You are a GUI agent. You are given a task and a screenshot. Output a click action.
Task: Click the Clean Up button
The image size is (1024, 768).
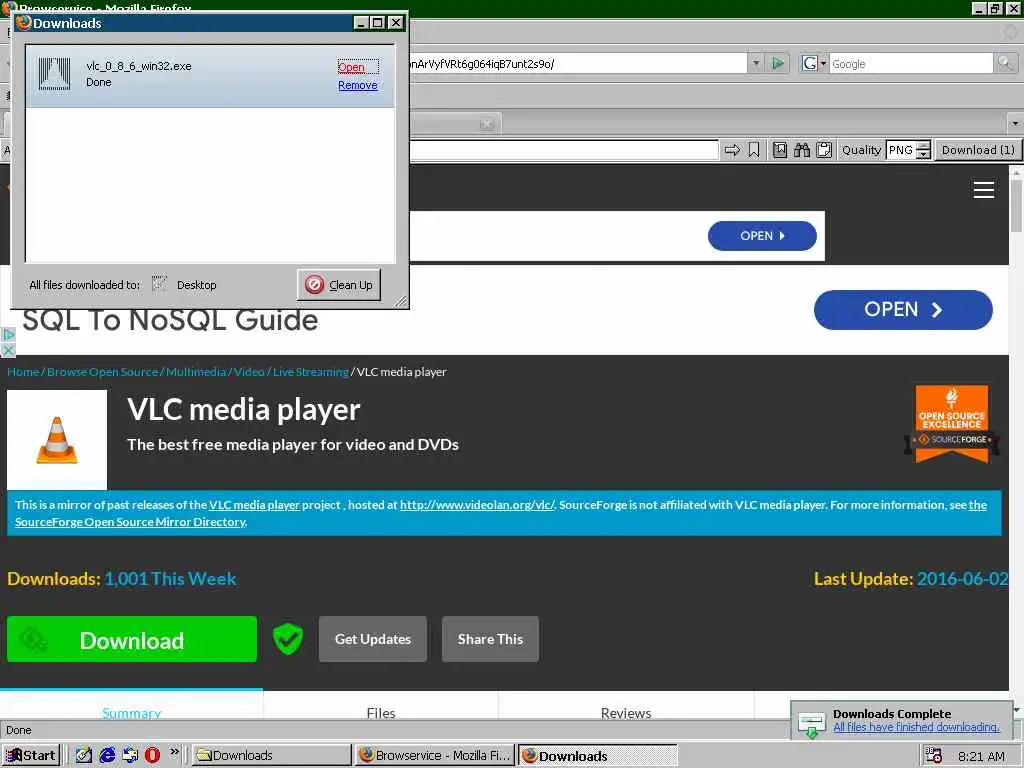point(339,285)
